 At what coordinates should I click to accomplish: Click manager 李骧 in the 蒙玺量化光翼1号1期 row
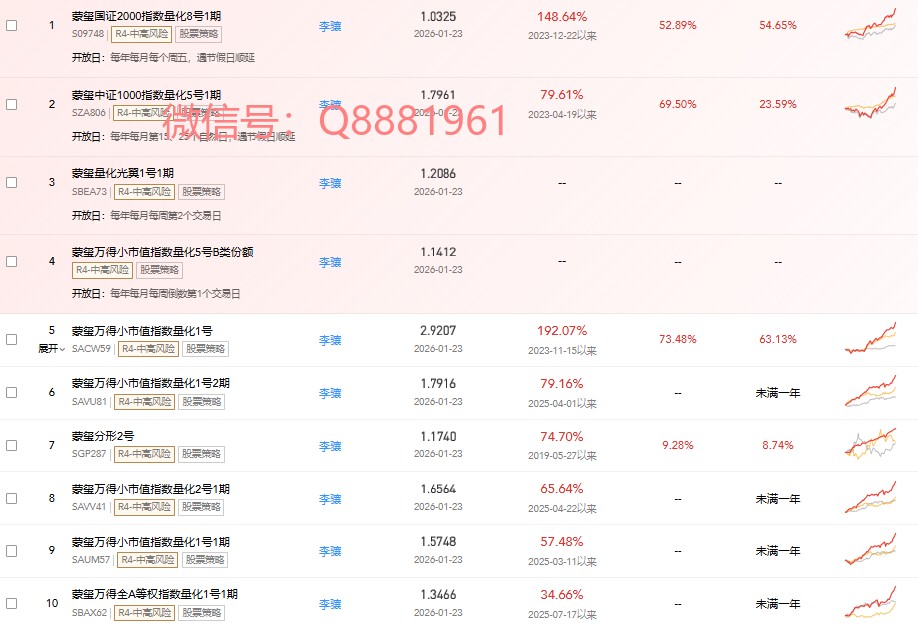[330, 183]
